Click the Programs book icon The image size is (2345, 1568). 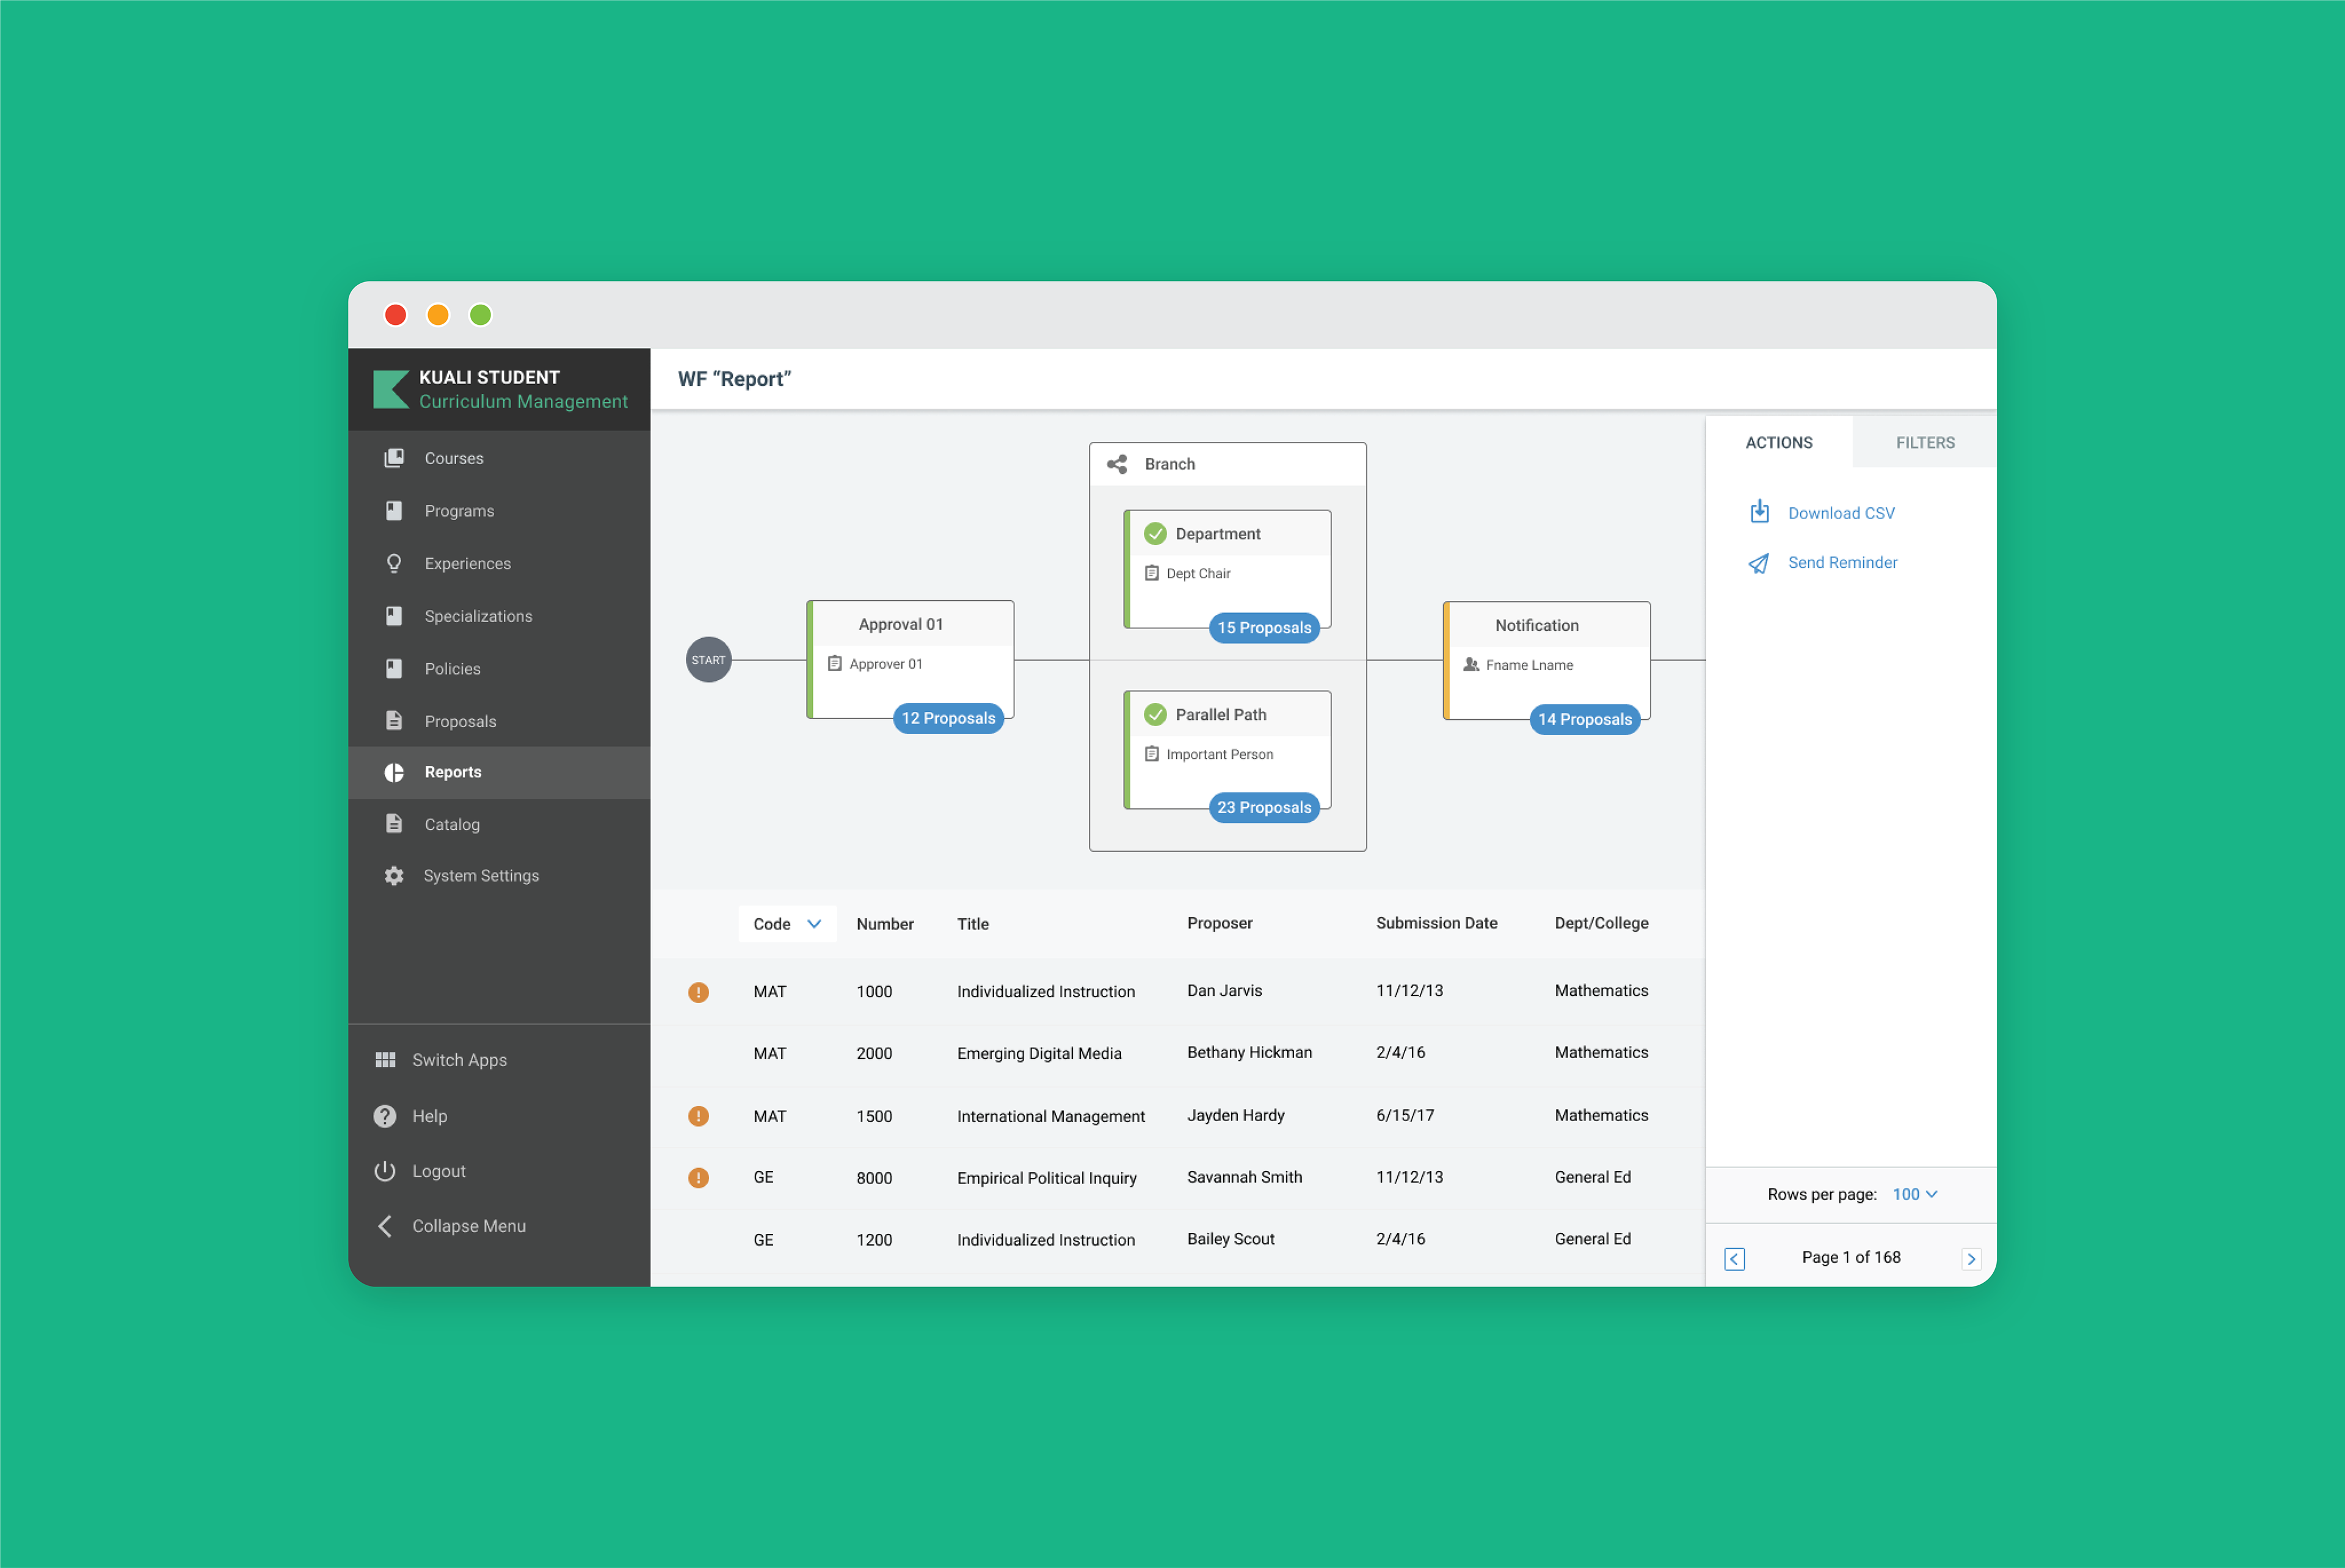click(394, 511)
